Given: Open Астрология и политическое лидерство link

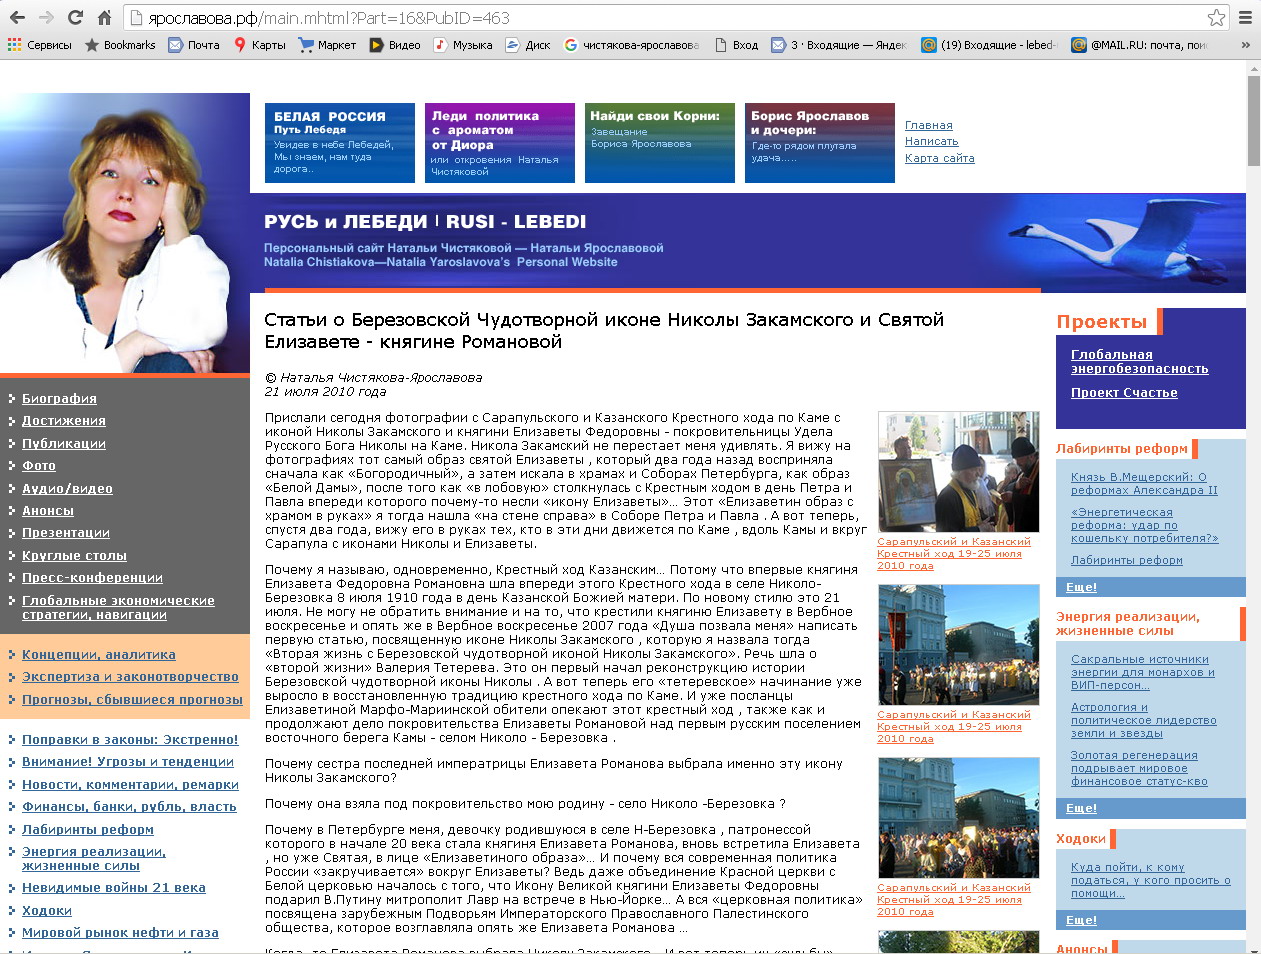Looking at the screenshot, I should [1143, 720].
